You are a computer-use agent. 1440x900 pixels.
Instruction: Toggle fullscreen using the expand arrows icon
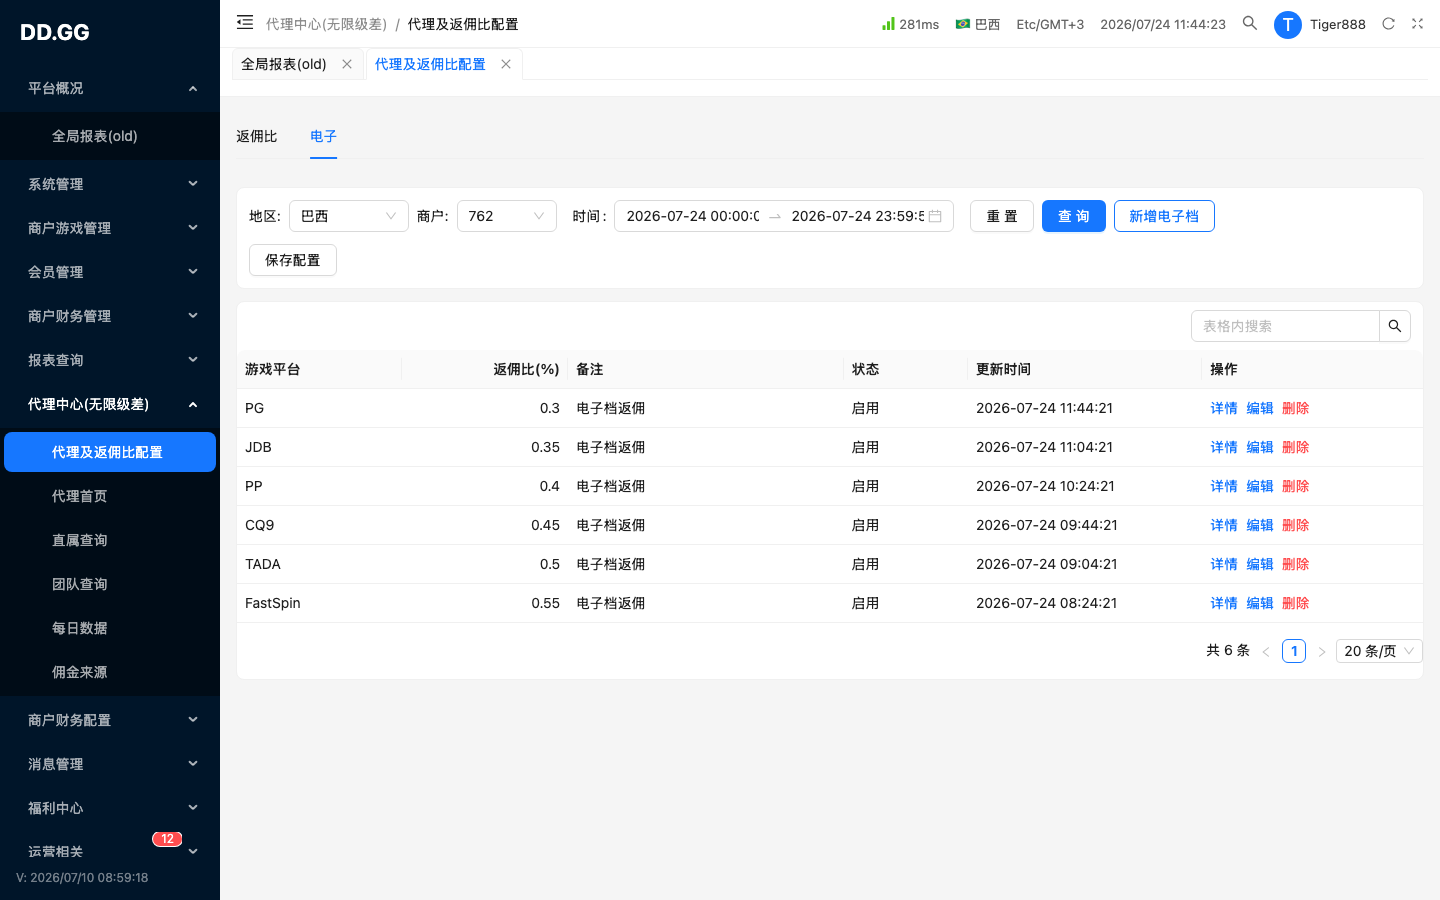(1417, 24)
